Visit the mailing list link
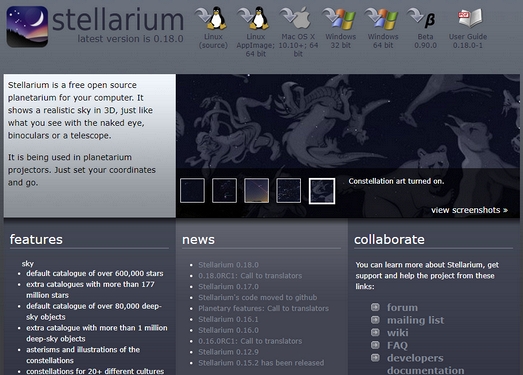 [x=416, y=320]
